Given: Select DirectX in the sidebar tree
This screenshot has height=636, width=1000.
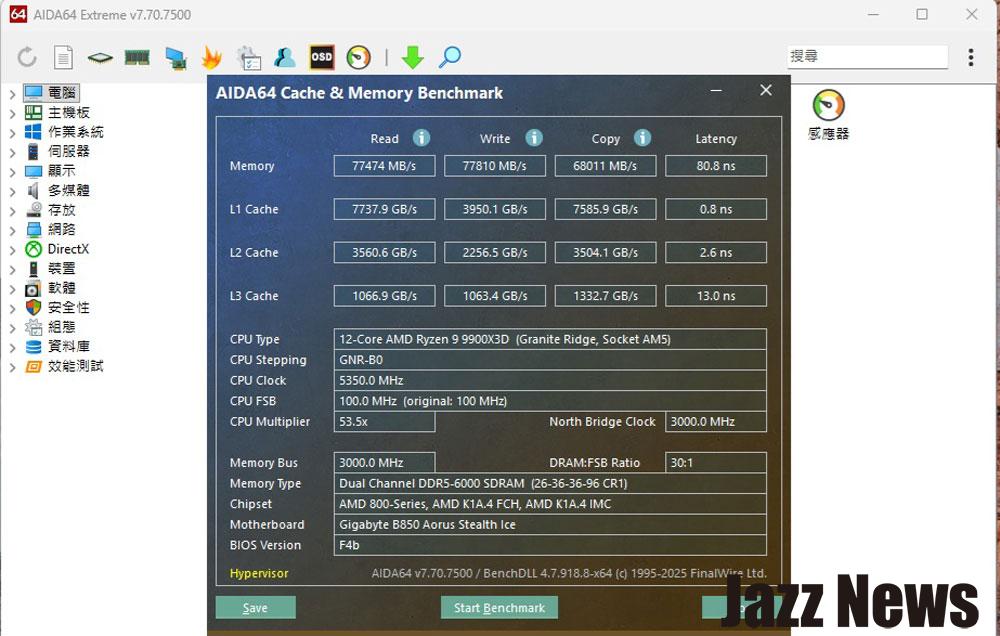Looking at the screenshot, I should click(x=68, y=249).
